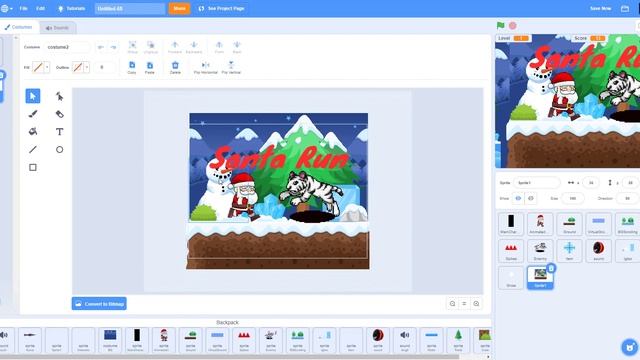
Task: Open the My Stuff folder icon
Action: (x=625, y=8)
